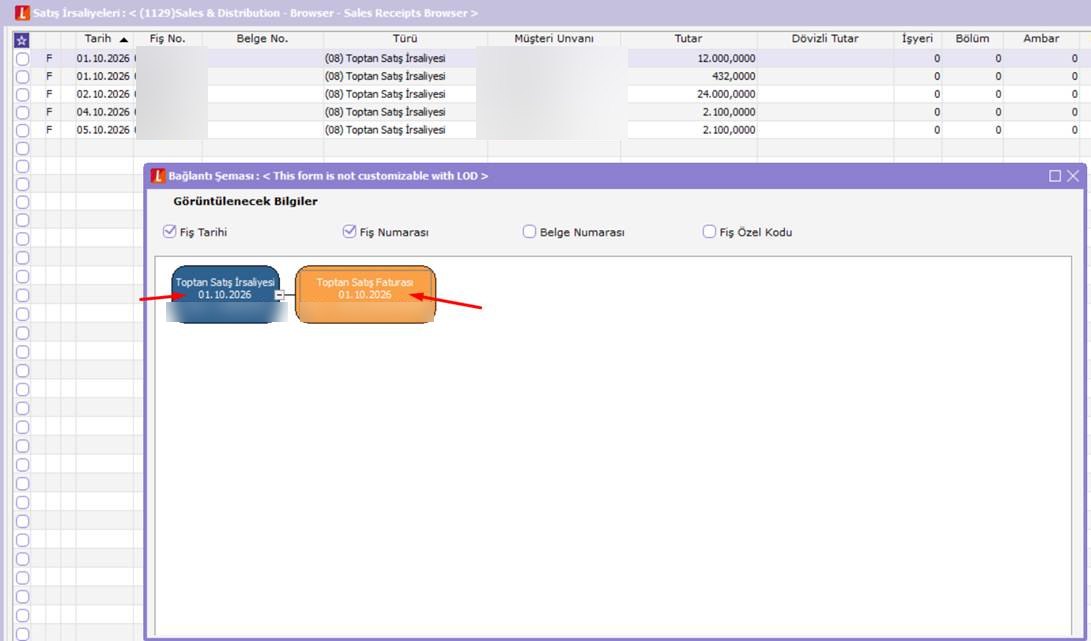Viewport: 1091px width, 641px height.
Task: Click the Tutar column header
Action: [x=688, y=39]
